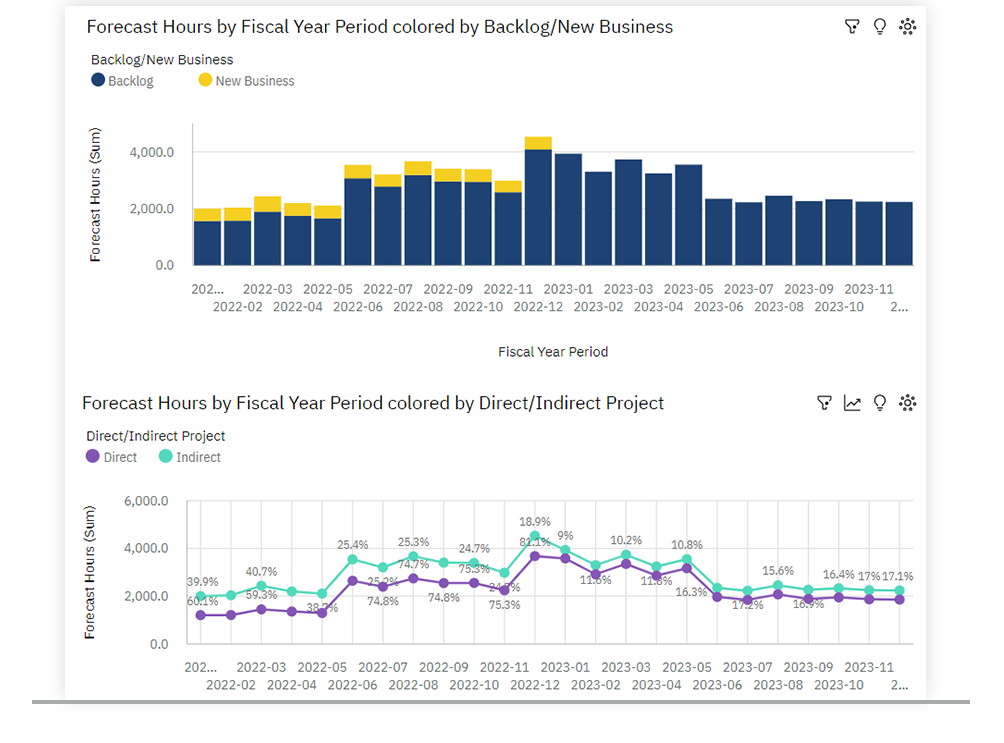Image resolution: width=1004 pixels, height=743 pixels.
Task: Click Direct data point labeled 81.1%
Action: coord(535,556)
